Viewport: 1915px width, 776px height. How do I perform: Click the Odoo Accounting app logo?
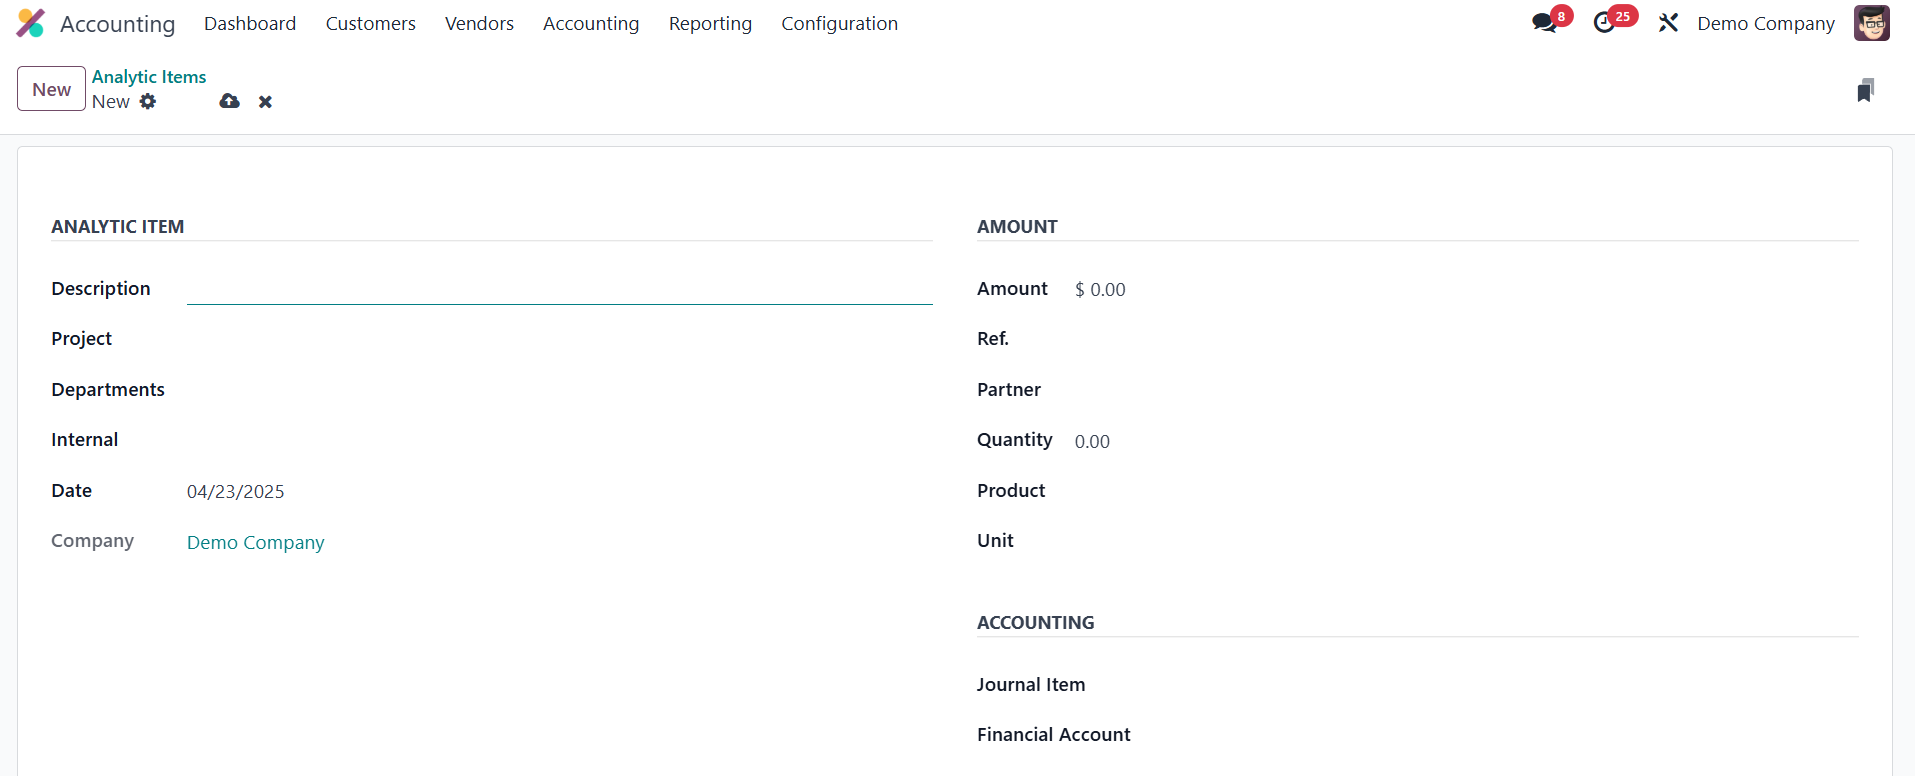[31, 23]
